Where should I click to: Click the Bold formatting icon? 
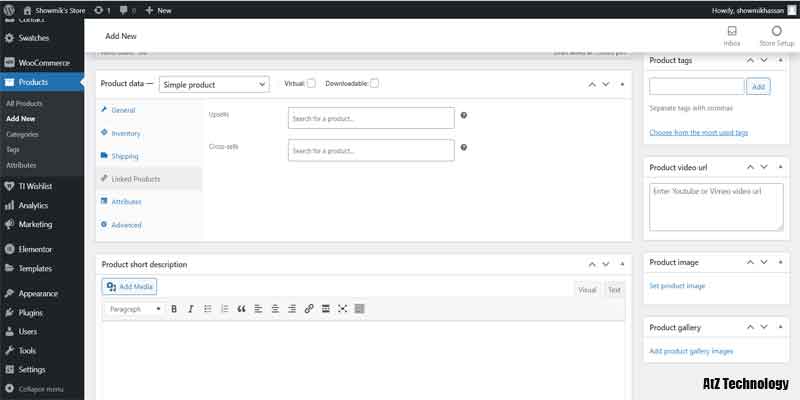pyautogui.click(x=174, y=309)
